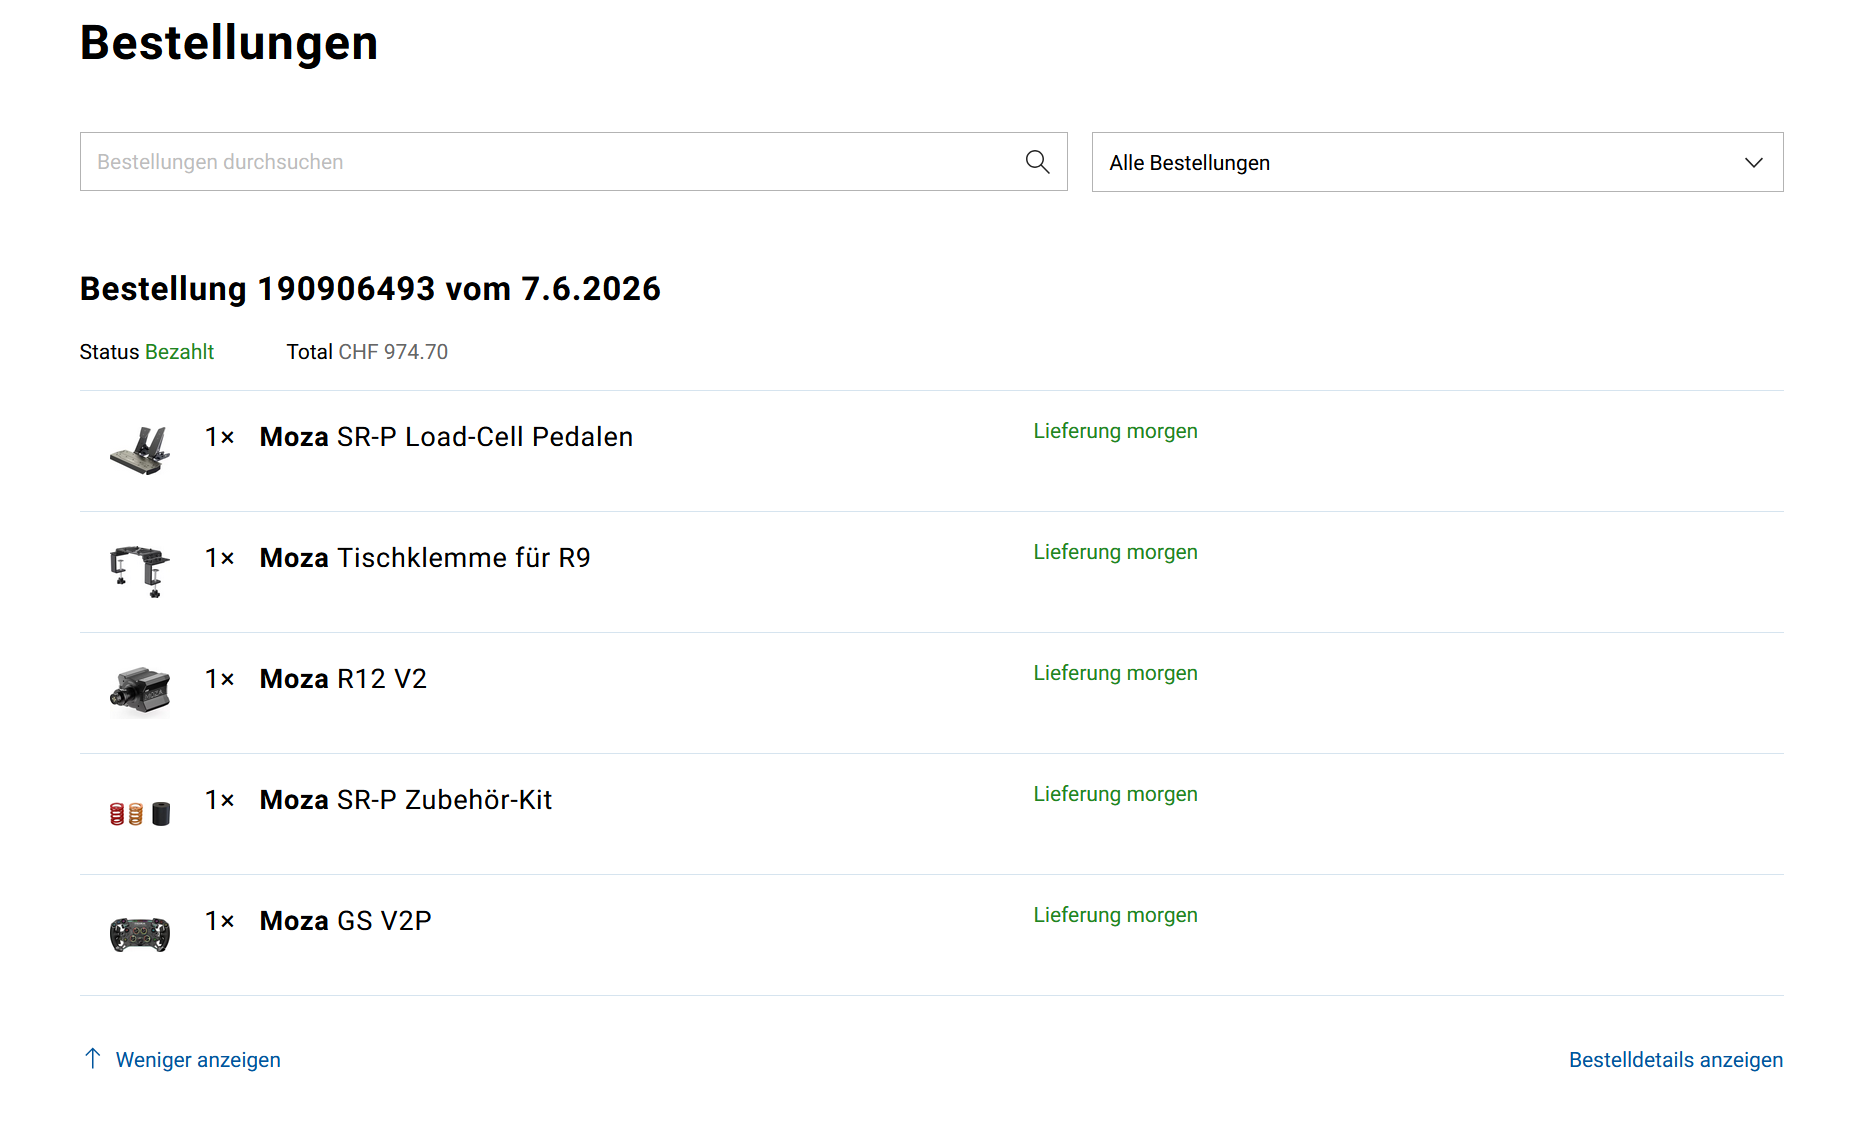1851x1142 pixels.
Task: Click the Bezahlt status text
Action: 180,352
